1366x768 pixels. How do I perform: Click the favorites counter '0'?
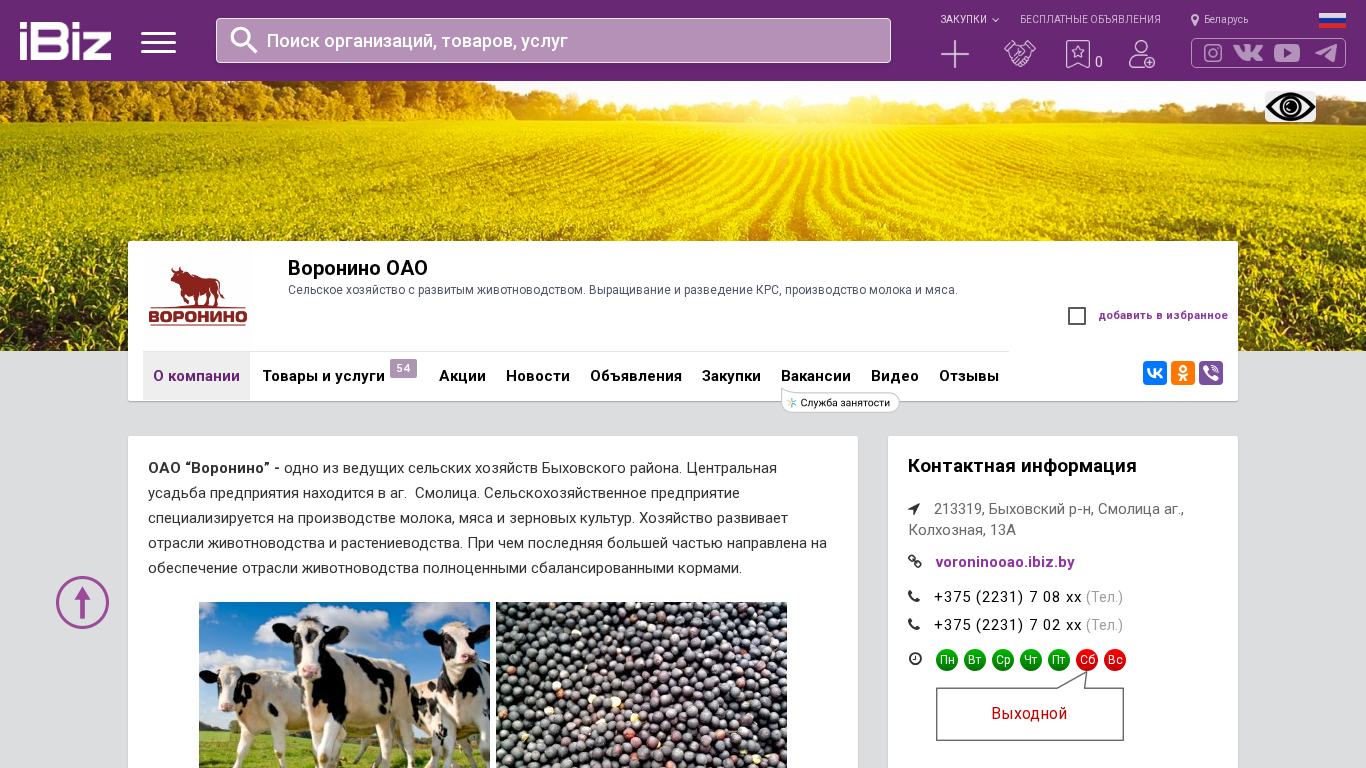[1099, 62]
